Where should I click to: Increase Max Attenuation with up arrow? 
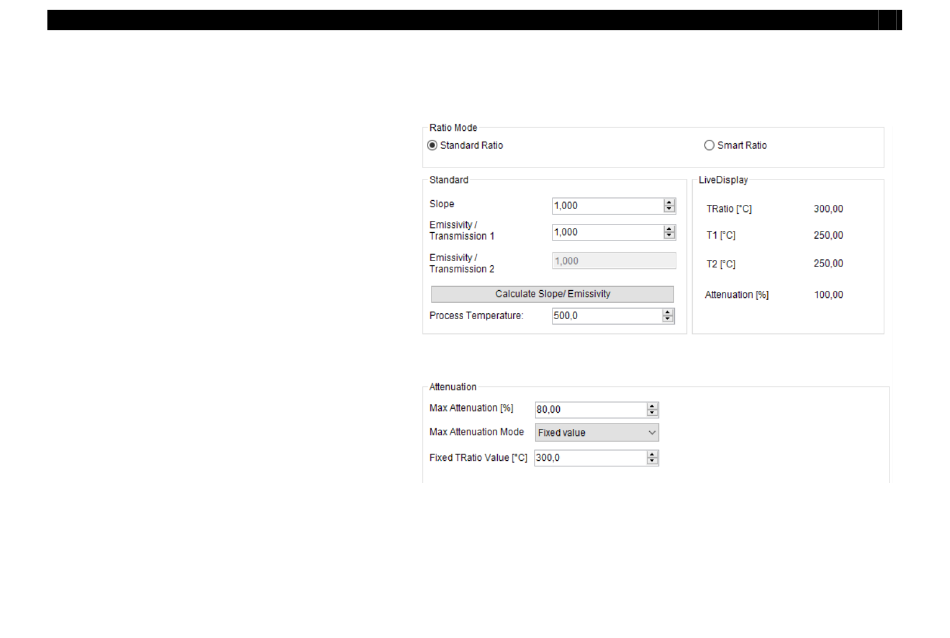click(652, 406)
